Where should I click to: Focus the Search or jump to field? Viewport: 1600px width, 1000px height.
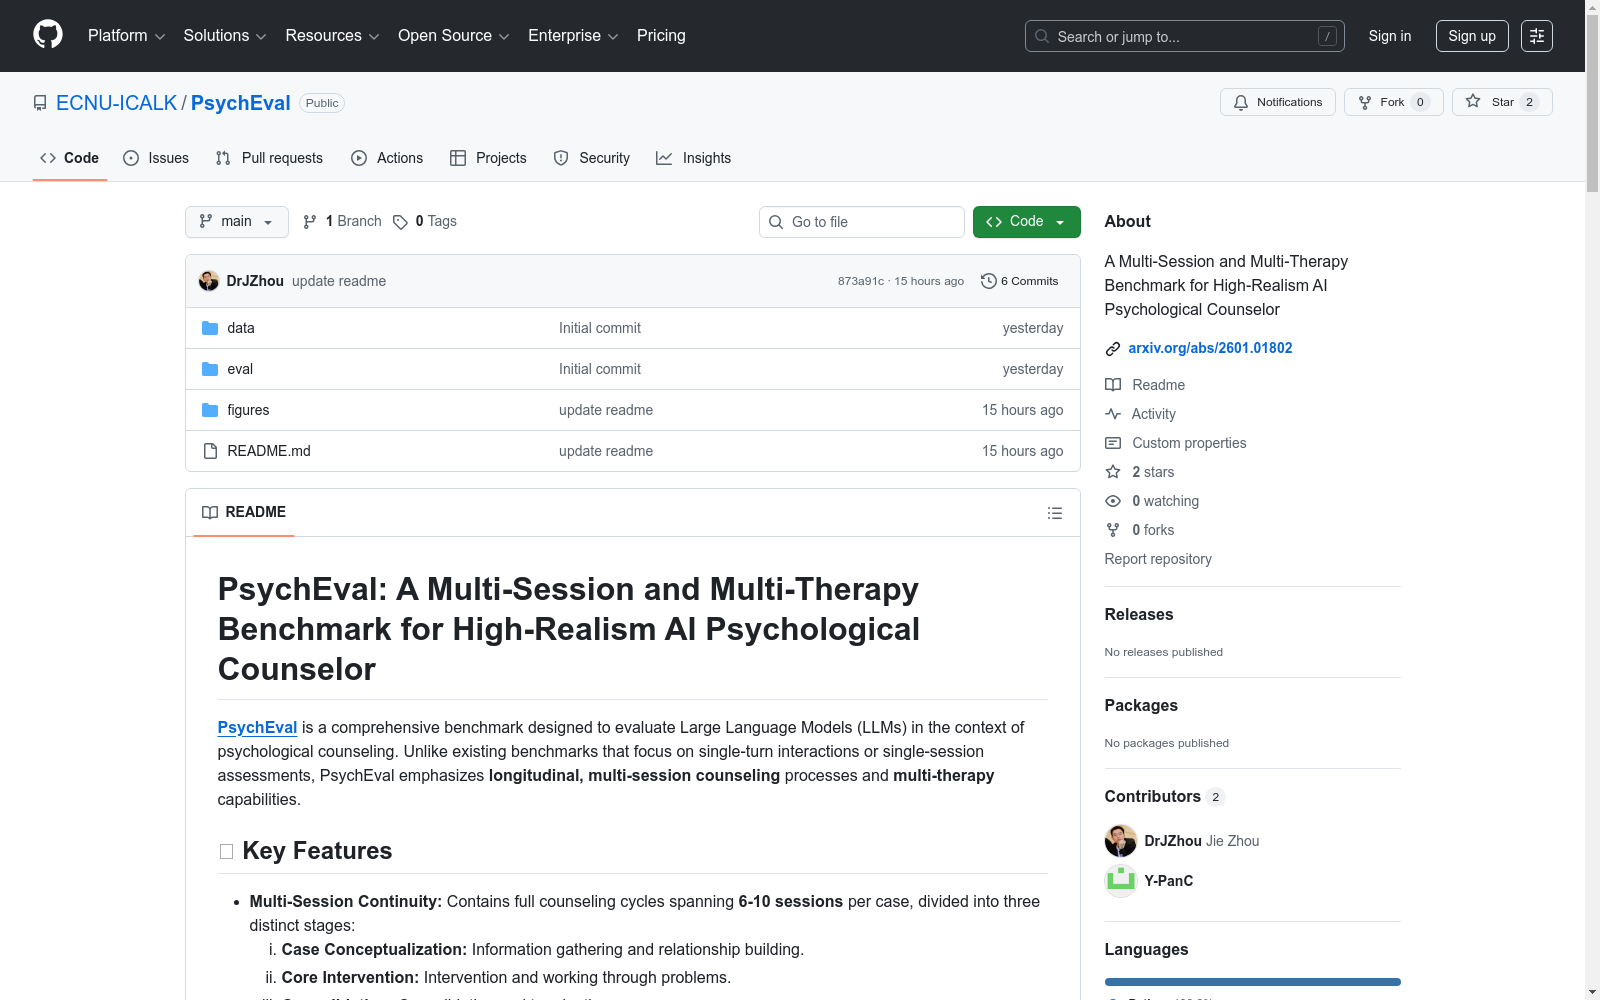coord(1185,36)
